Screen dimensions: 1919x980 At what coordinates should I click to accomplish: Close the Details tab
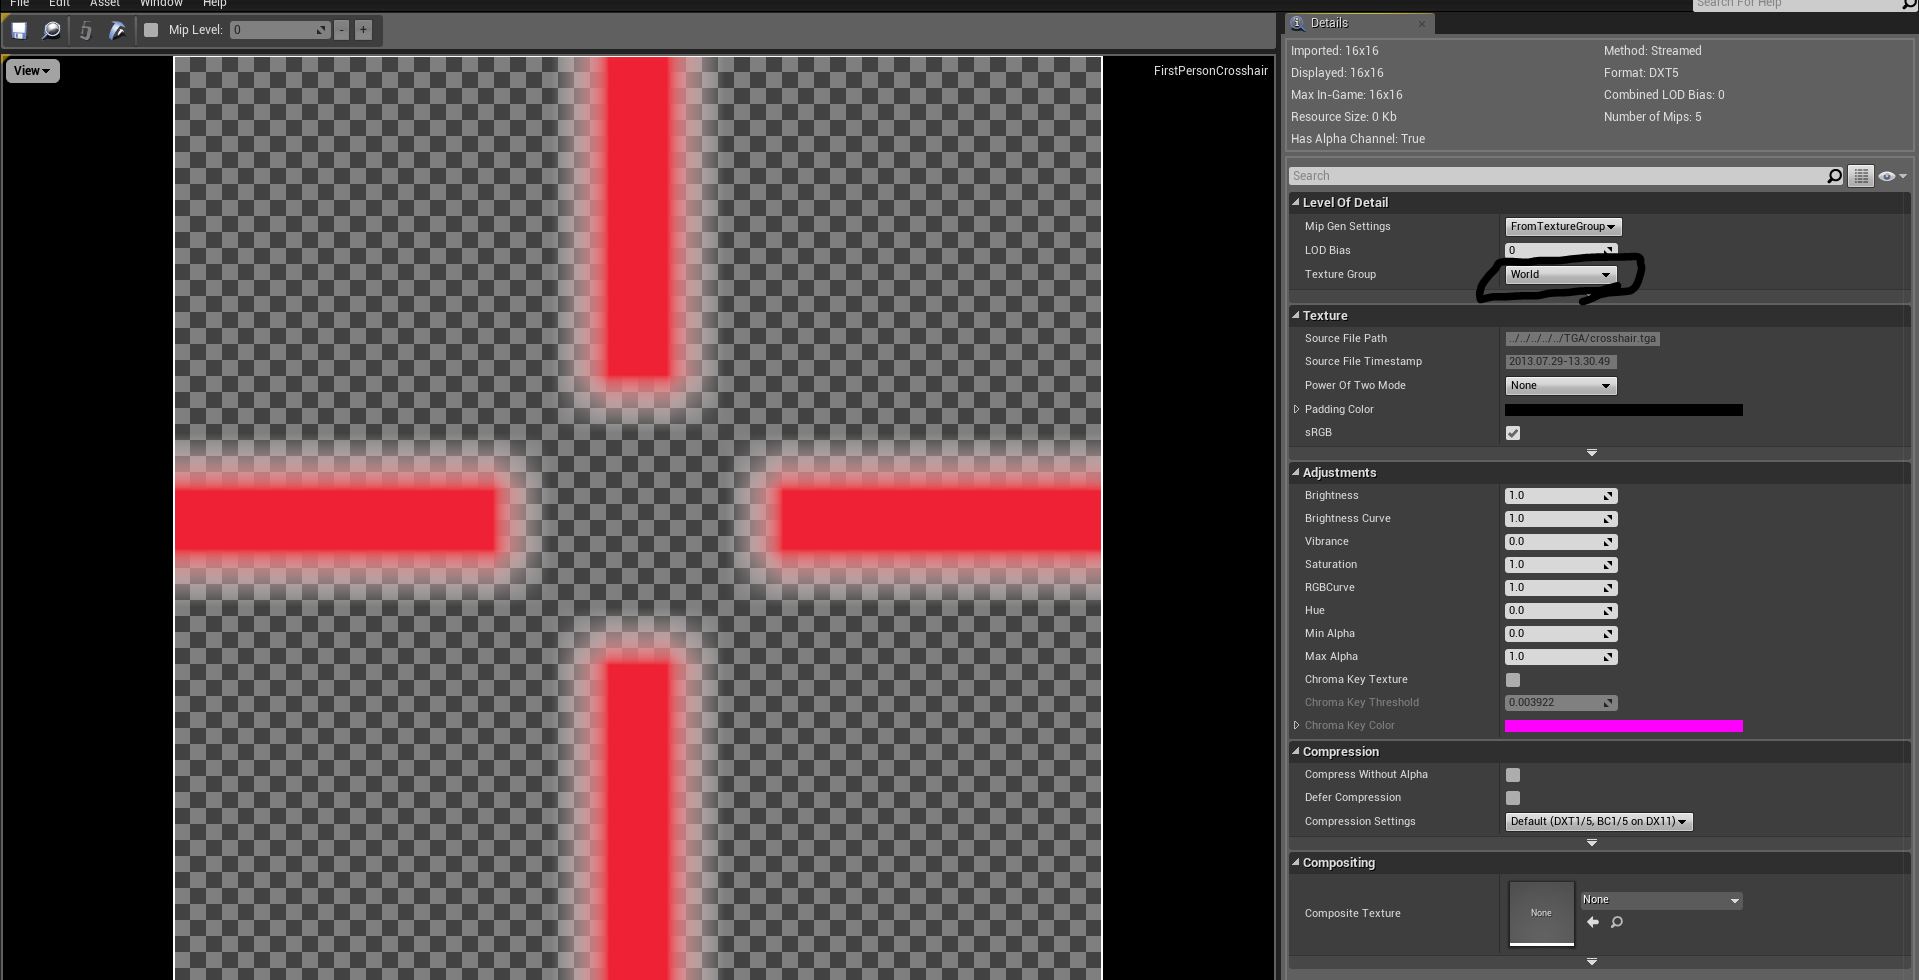[x=1422, y=23]
